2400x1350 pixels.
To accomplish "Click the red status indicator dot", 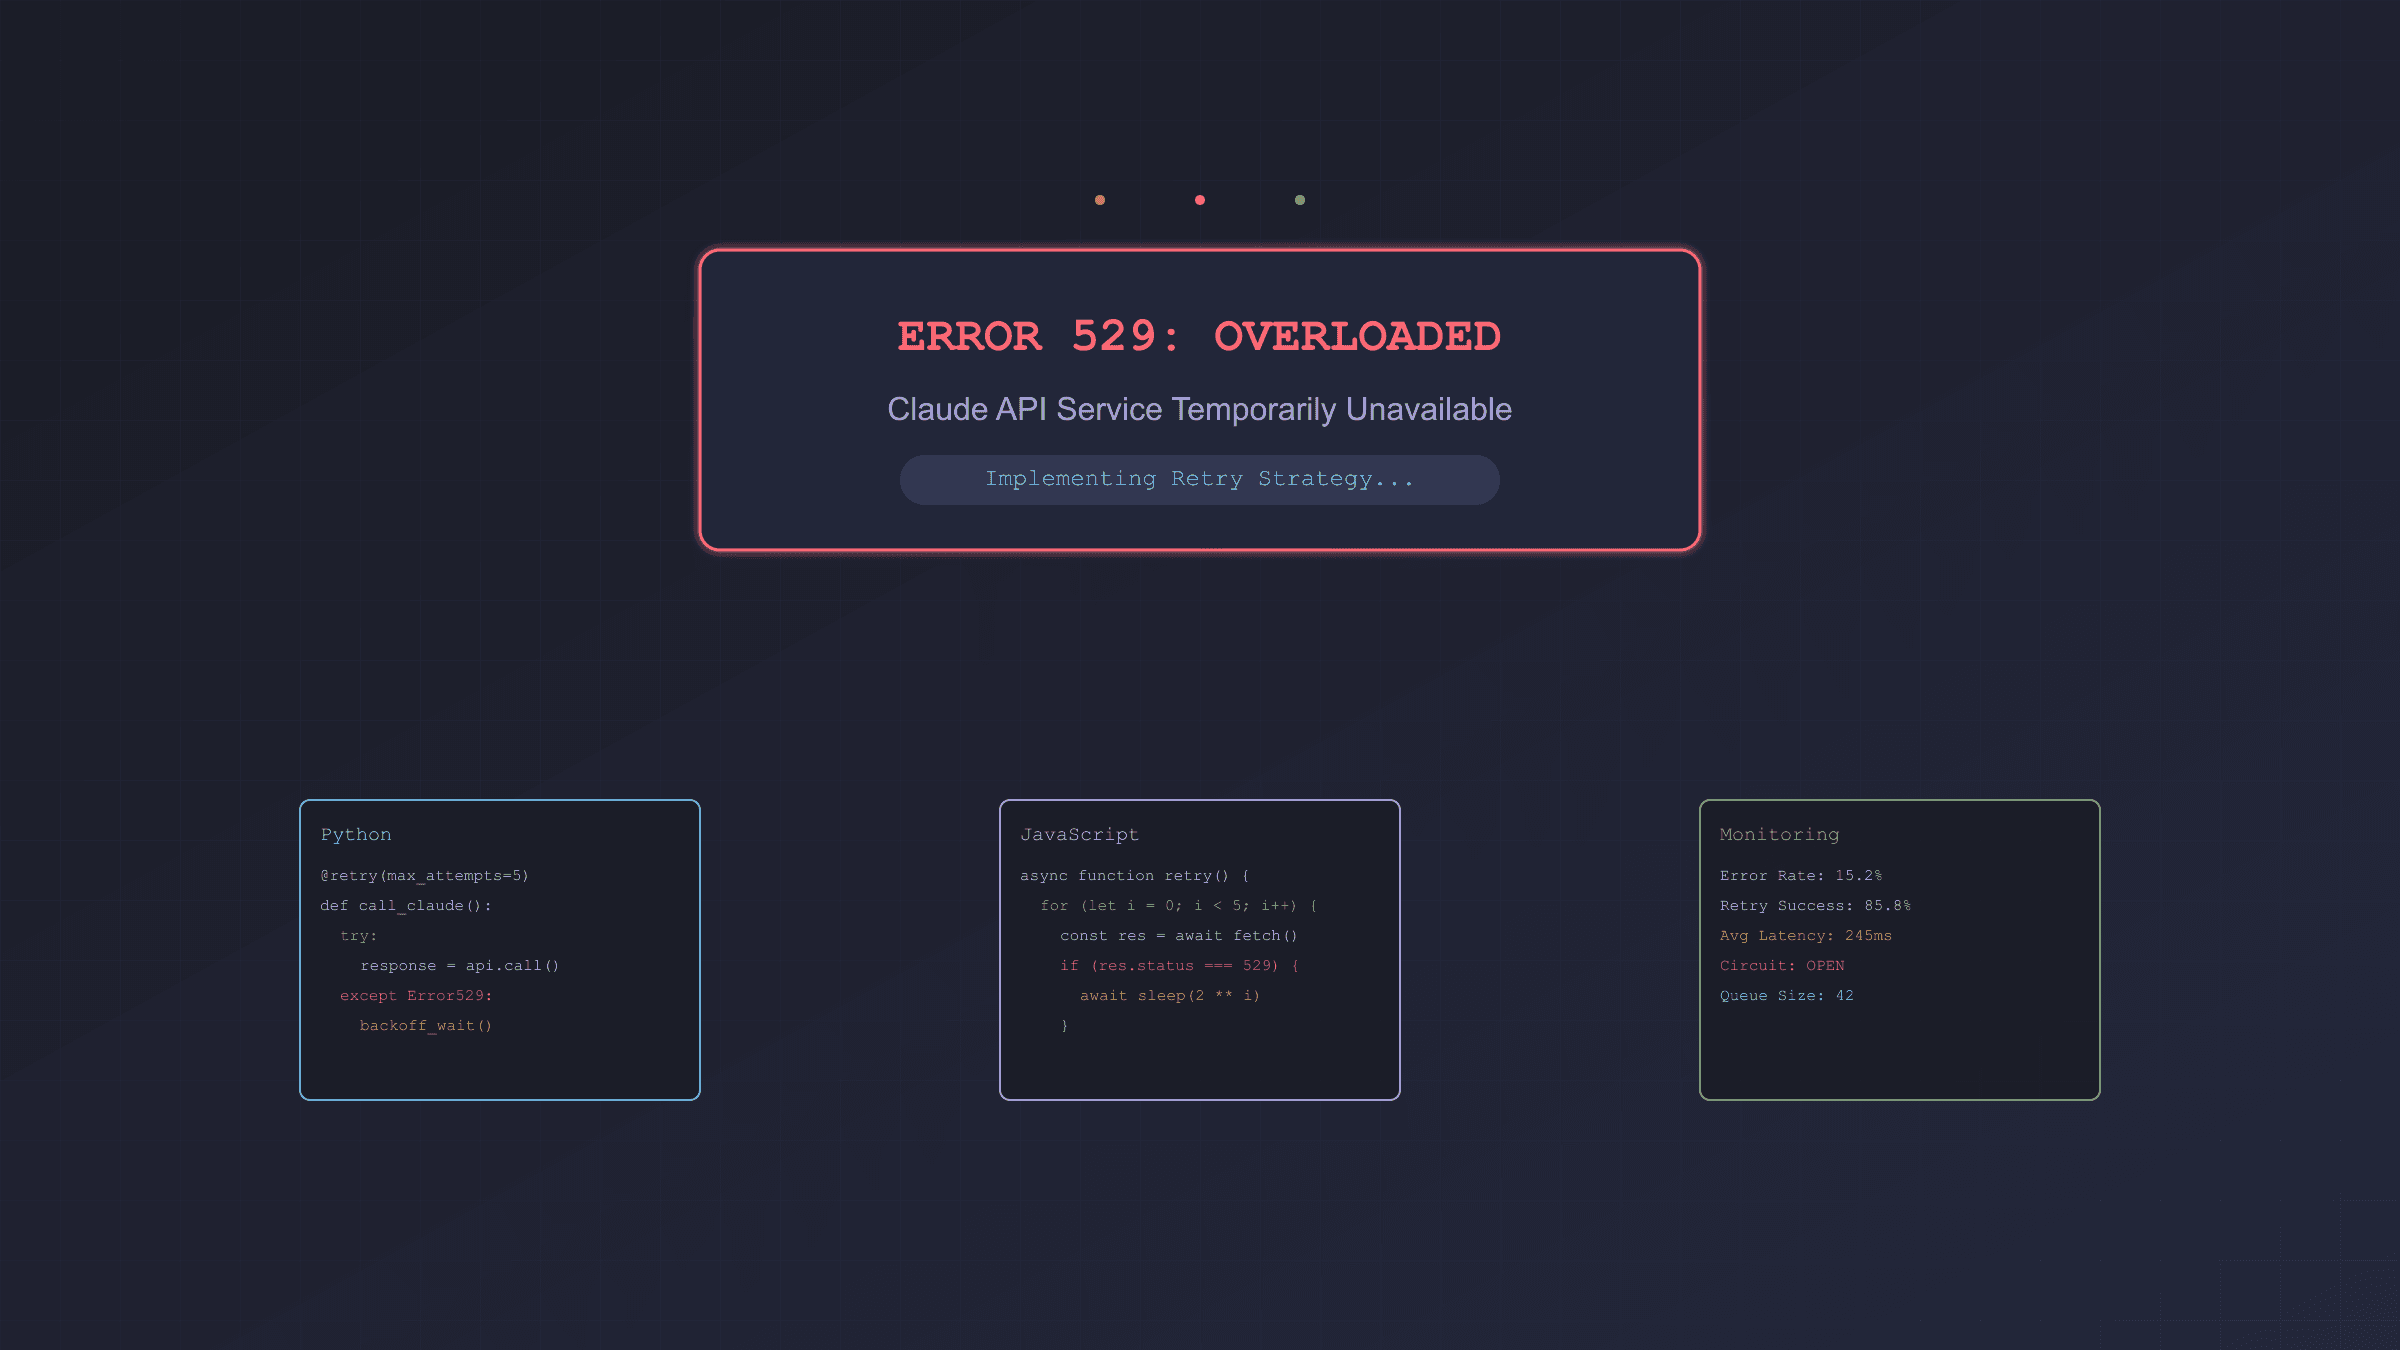I will pyautogui.click(x=1100, y=199).
